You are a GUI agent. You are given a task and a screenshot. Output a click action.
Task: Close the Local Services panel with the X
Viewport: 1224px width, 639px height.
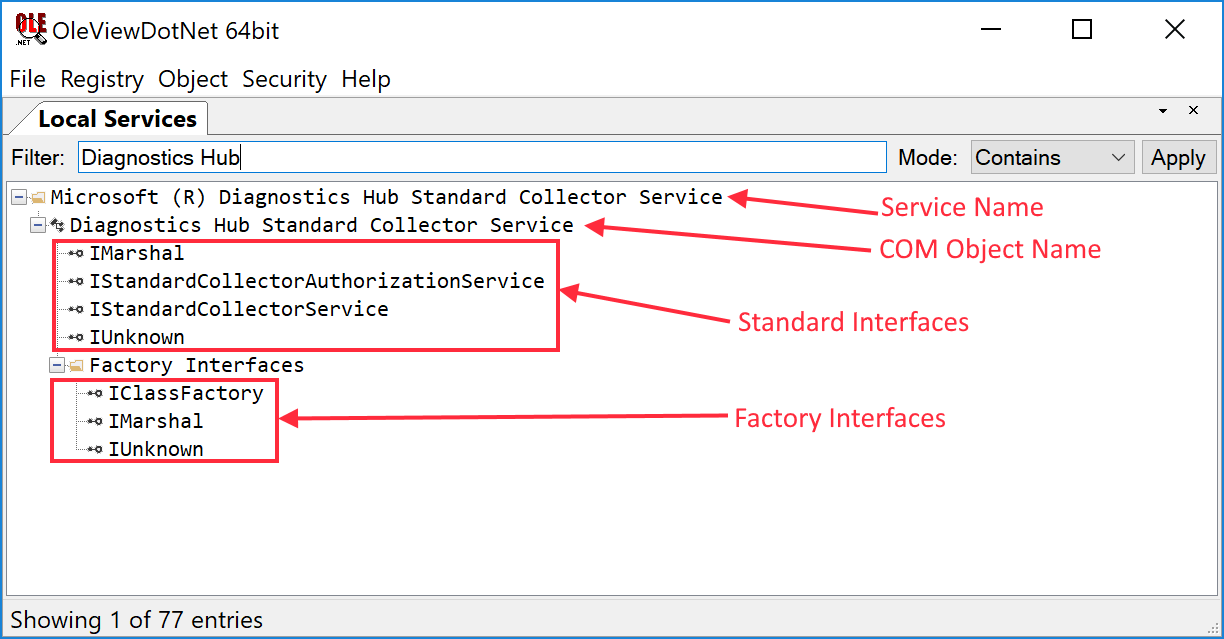point(1193,111)
